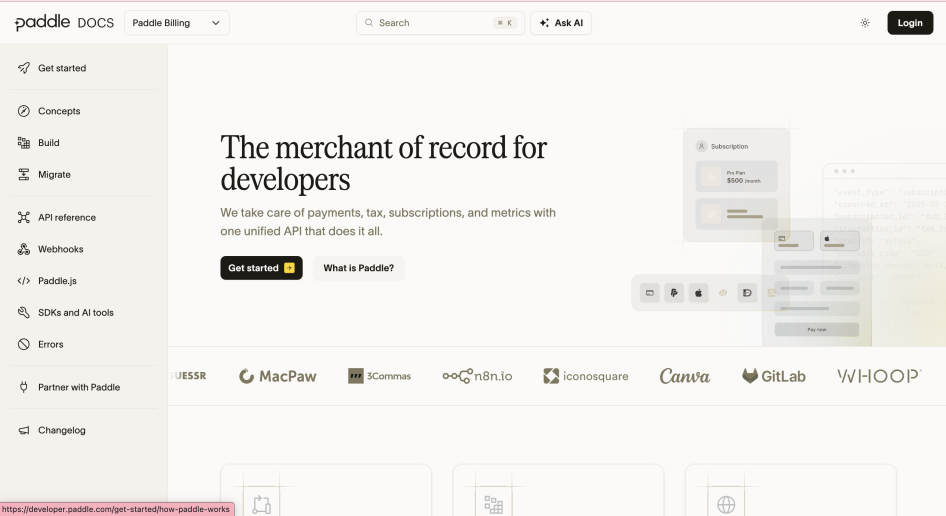946x516 pixels.
Task: Click the yellow arrow icon on Get started
Action: click(x=290, y=268)
